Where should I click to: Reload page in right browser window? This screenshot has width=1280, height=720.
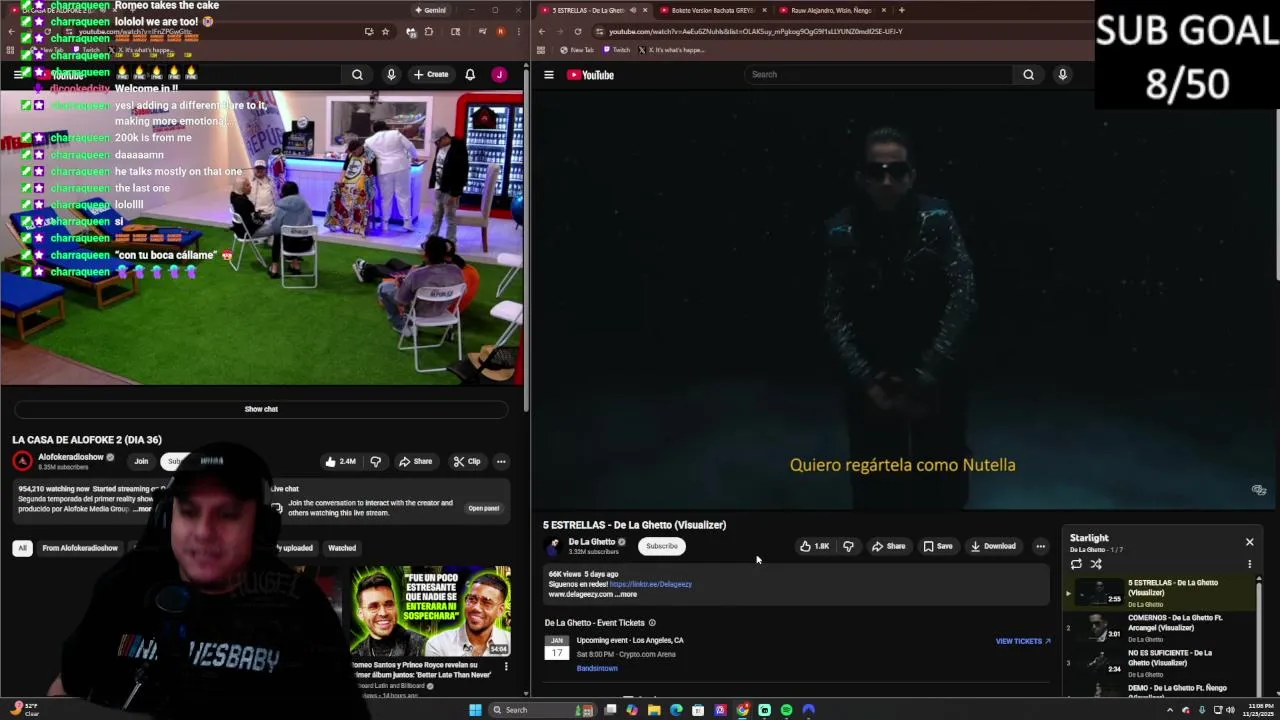(x=578, y=31)
